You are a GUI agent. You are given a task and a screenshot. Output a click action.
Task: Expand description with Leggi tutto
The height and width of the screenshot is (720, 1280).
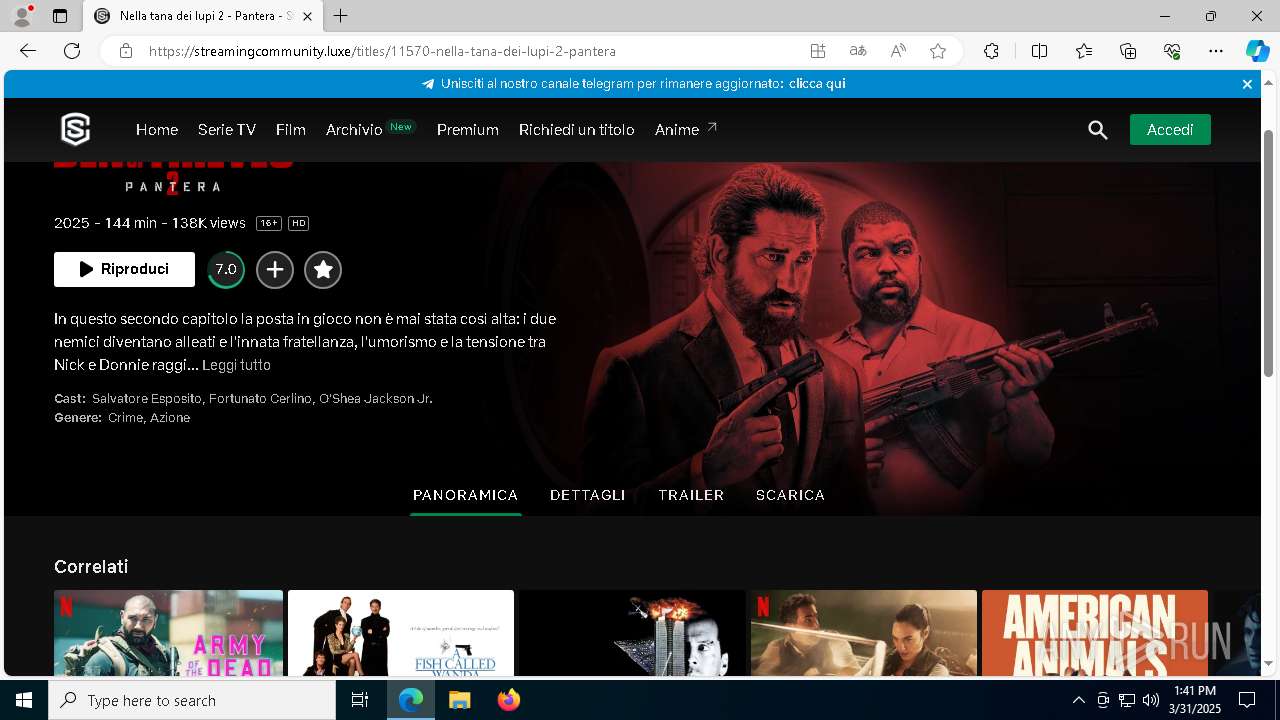pyautogui.click(x=236, y=365)
